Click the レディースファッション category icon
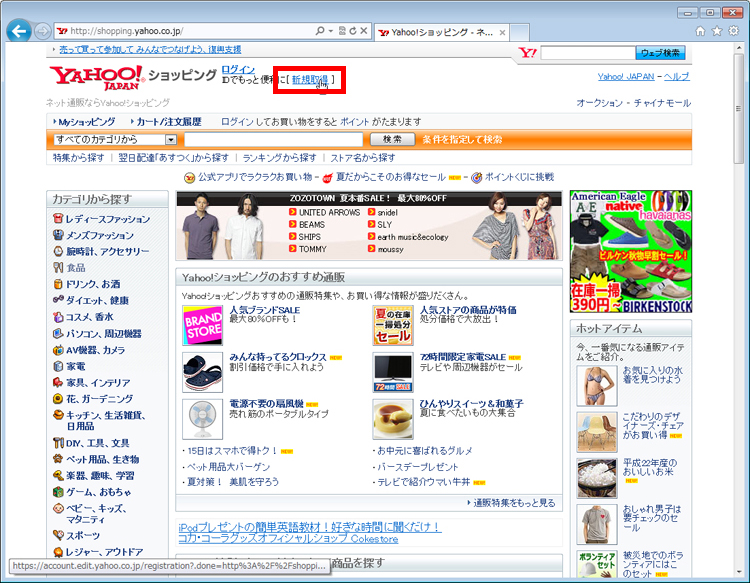 58,219
